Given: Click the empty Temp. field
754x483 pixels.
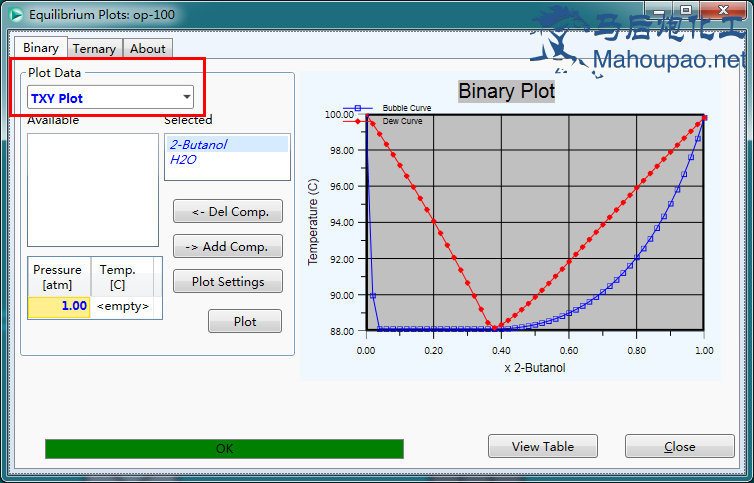Looking at the screenshot, I should pos(123,306).
